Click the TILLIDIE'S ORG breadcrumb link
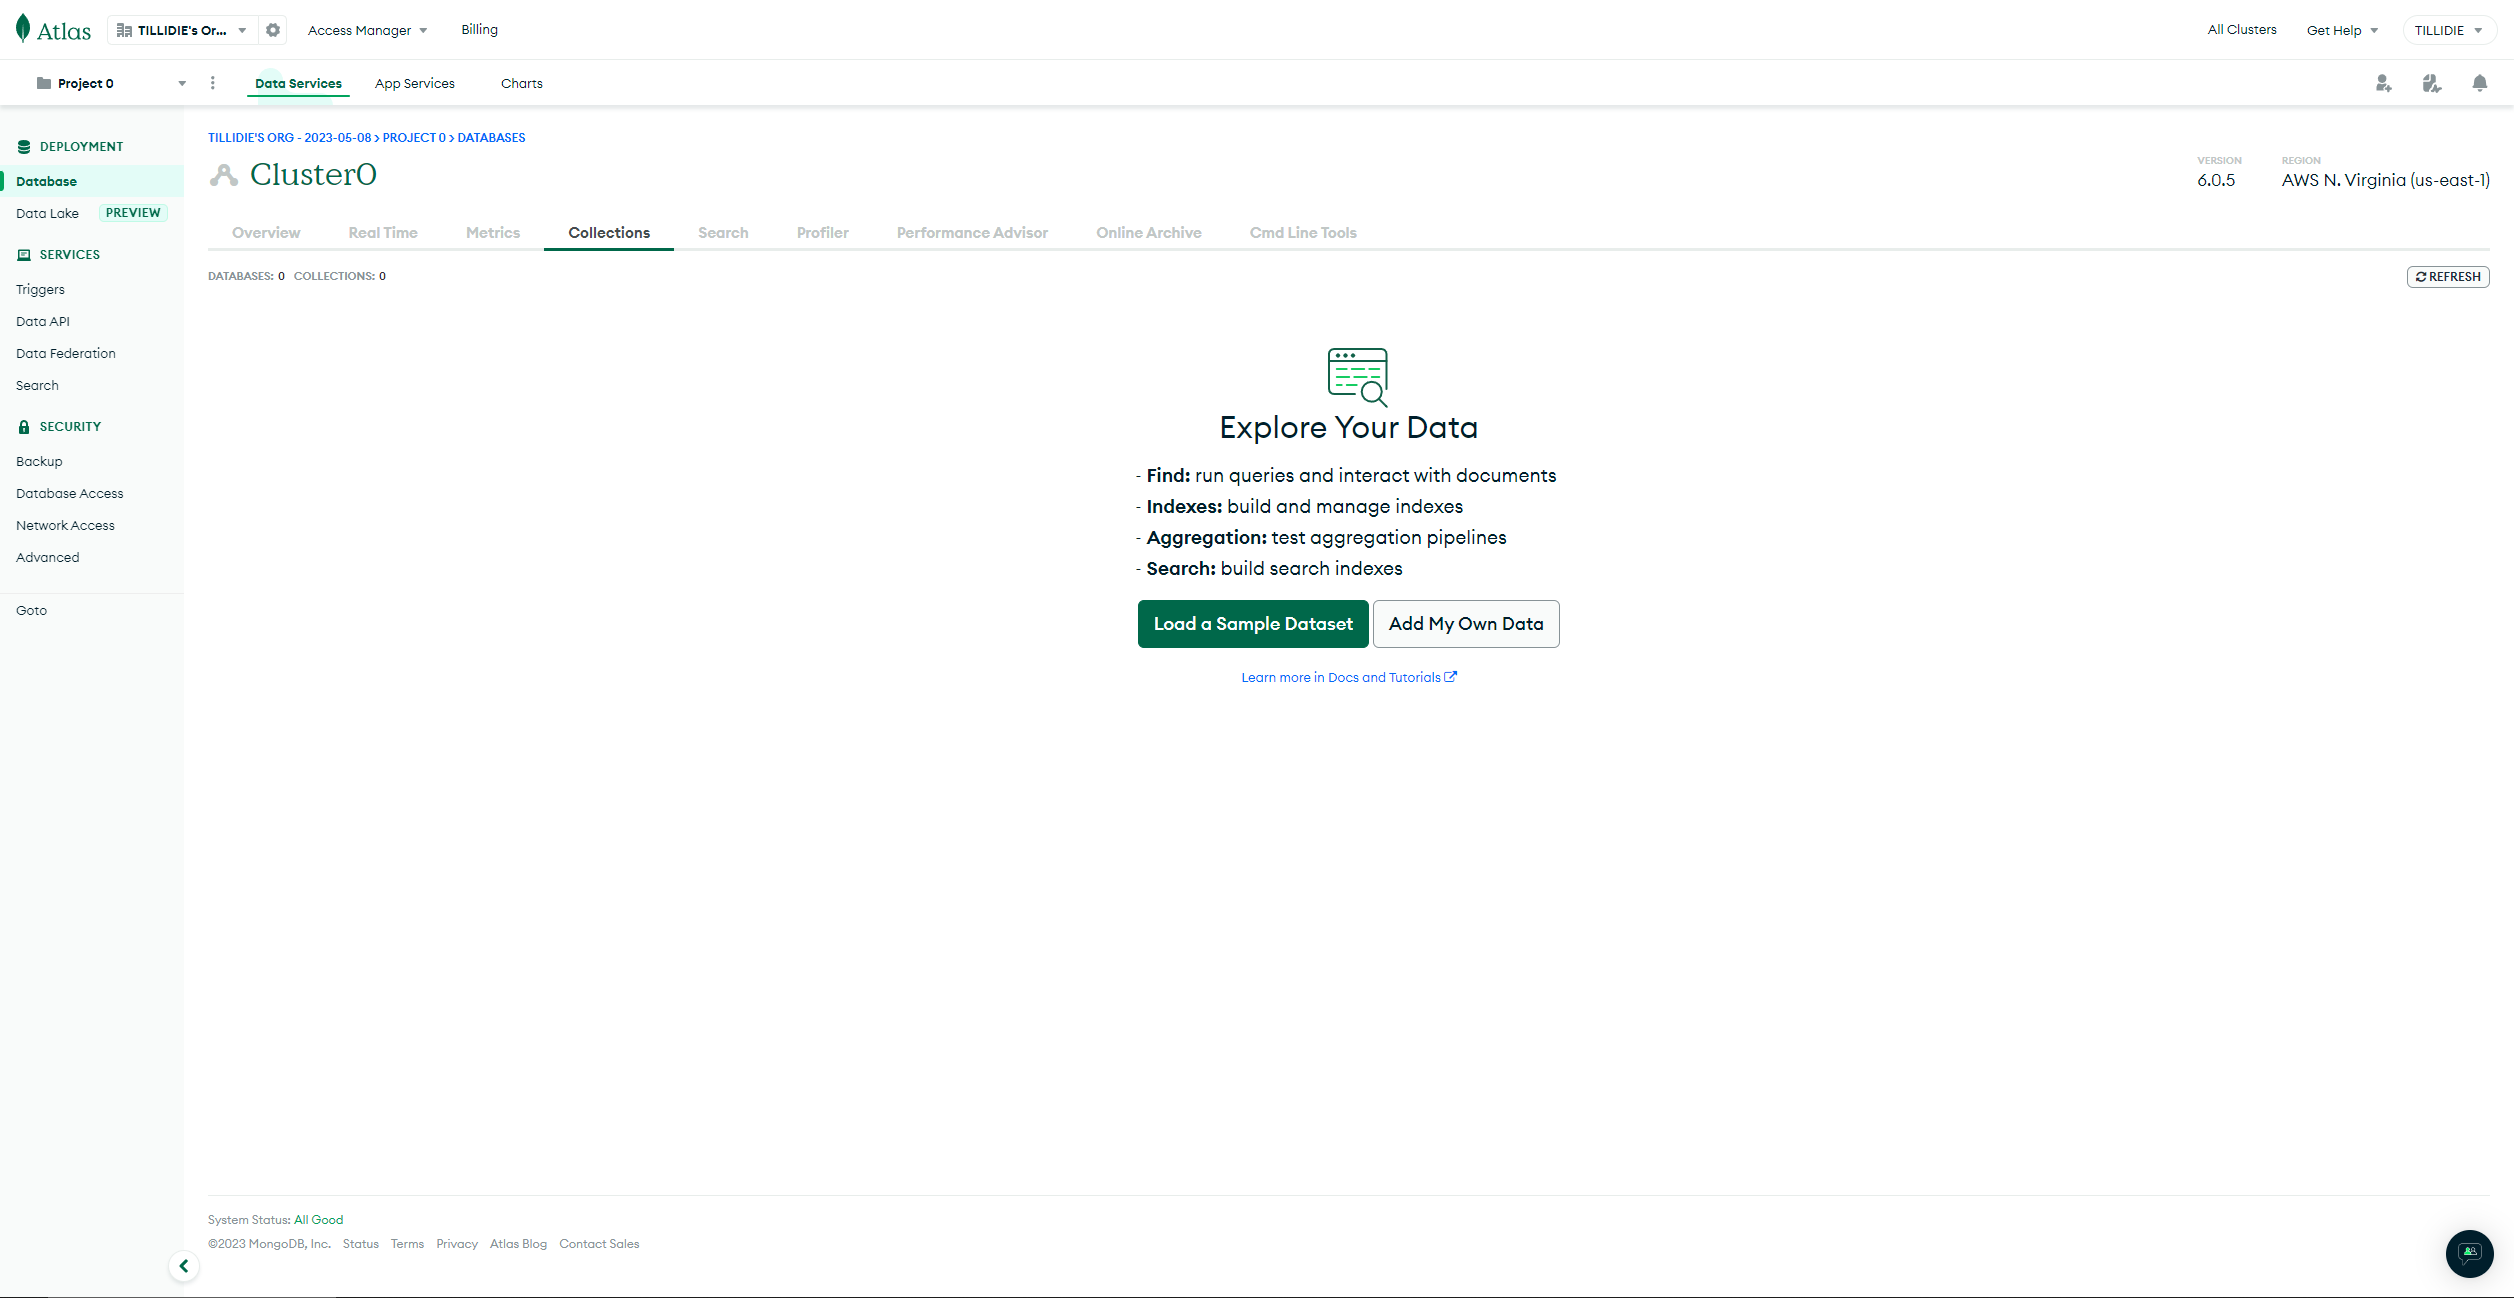Screen dimensions: 2514x1298 coord(290,137)
